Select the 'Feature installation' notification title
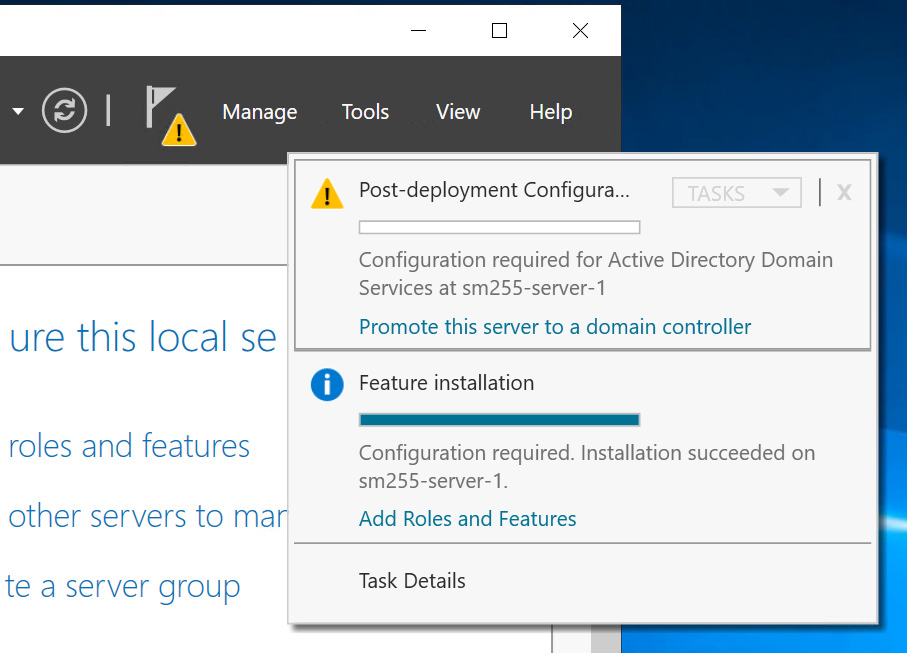 [446, 383]
